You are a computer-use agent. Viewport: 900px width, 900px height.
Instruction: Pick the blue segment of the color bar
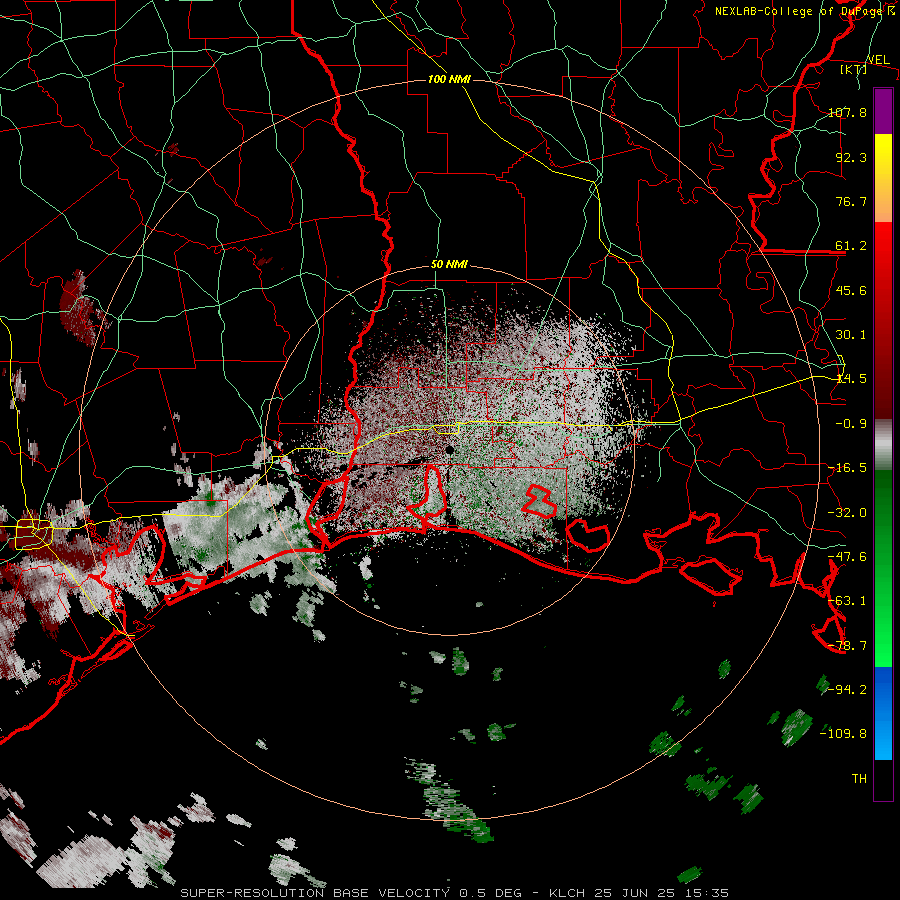click(883, 713)
